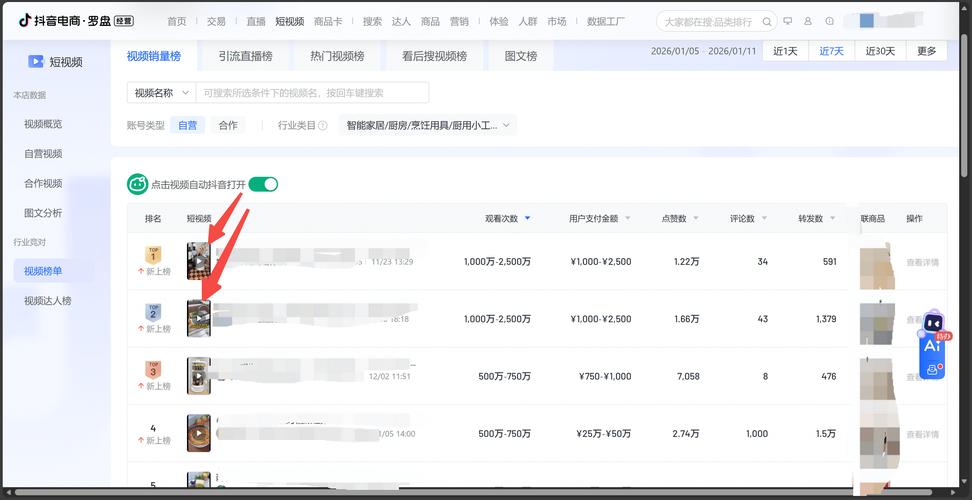The height and width of the screenshot is (500, 972).
Task: Click the 2.74万 likes value
Action: pyautogui.click(x=686, y=434)
